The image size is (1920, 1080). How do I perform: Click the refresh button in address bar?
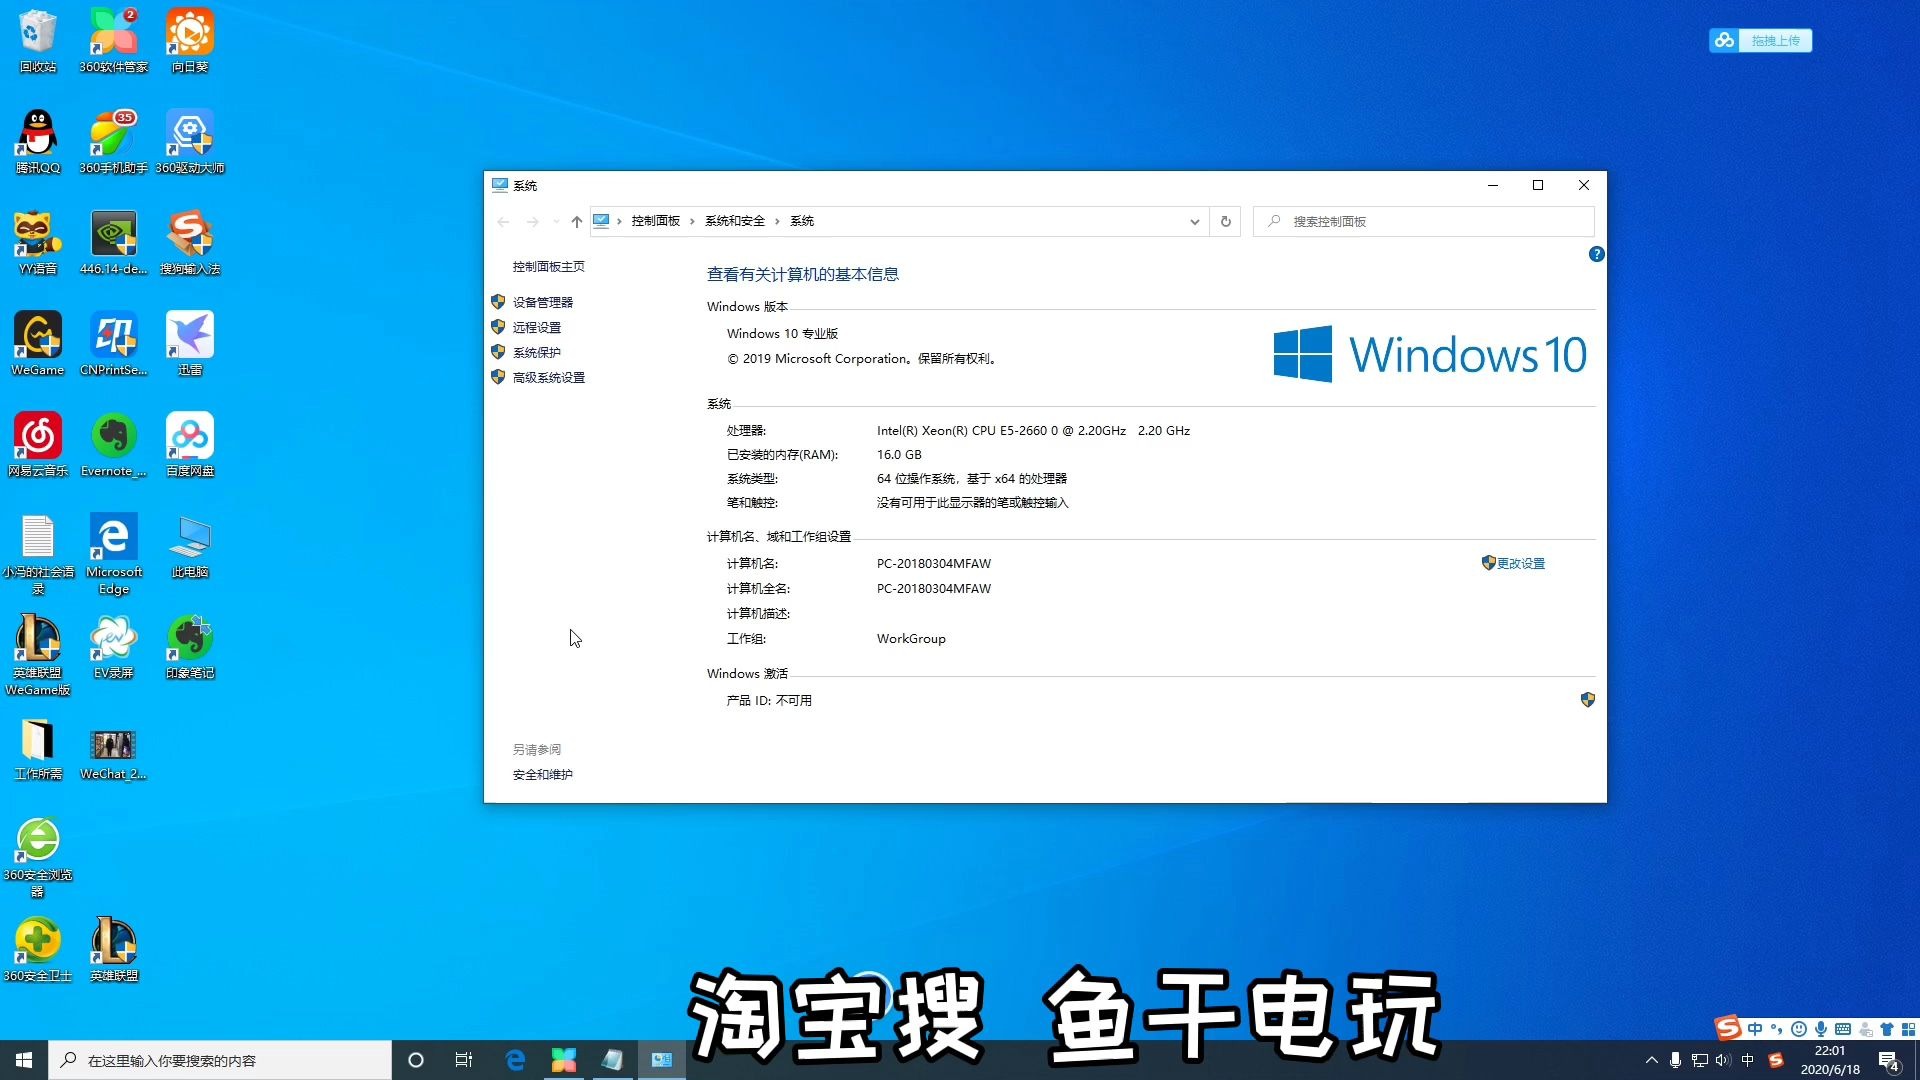click(1225, 221)
